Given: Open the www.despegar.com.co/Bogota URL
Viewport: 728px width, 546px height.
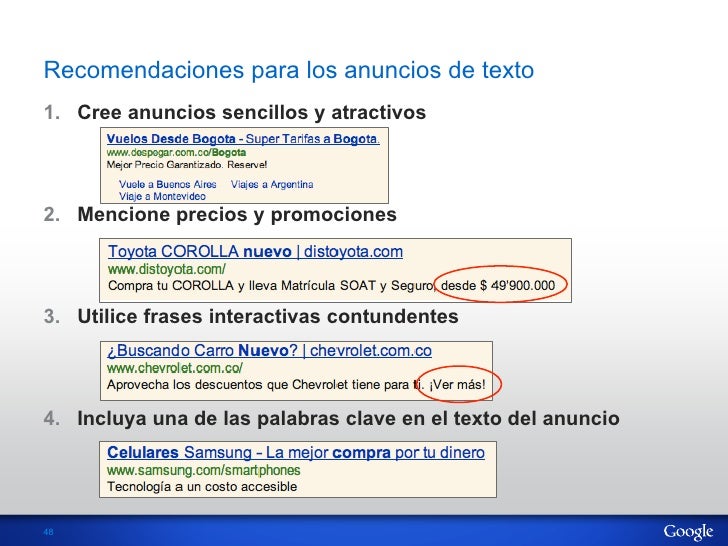Looking at the screenshot, I should tap(176, 152).
